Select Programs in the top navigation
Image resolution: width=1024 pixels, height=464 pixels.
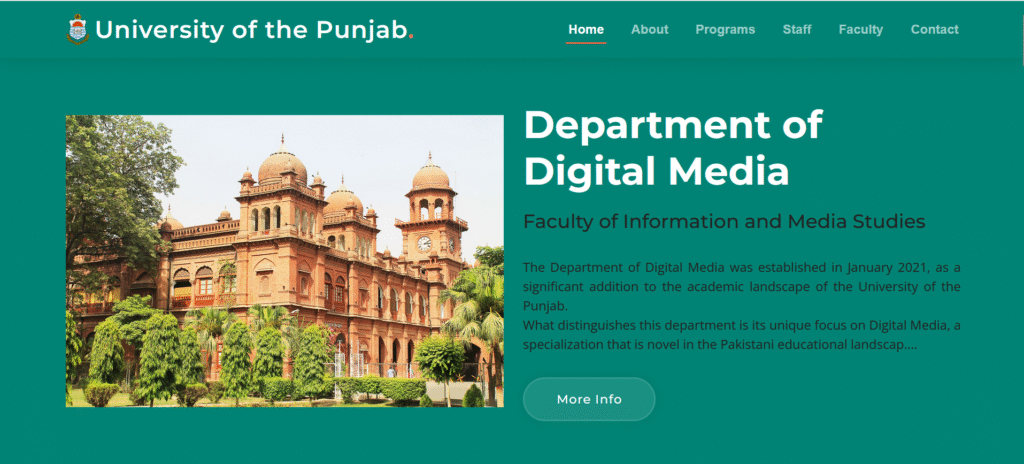tap(725, 29)
